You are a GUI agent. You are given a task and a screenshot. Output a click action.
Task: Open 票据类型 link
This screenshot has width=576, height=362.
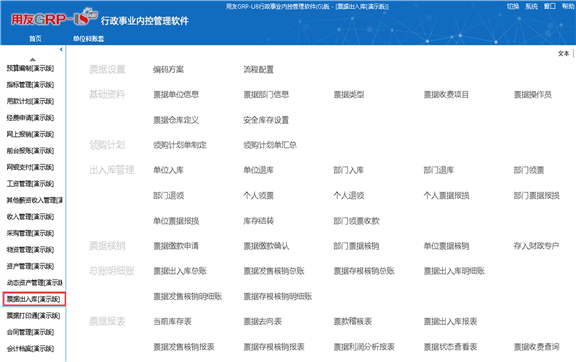349,95
